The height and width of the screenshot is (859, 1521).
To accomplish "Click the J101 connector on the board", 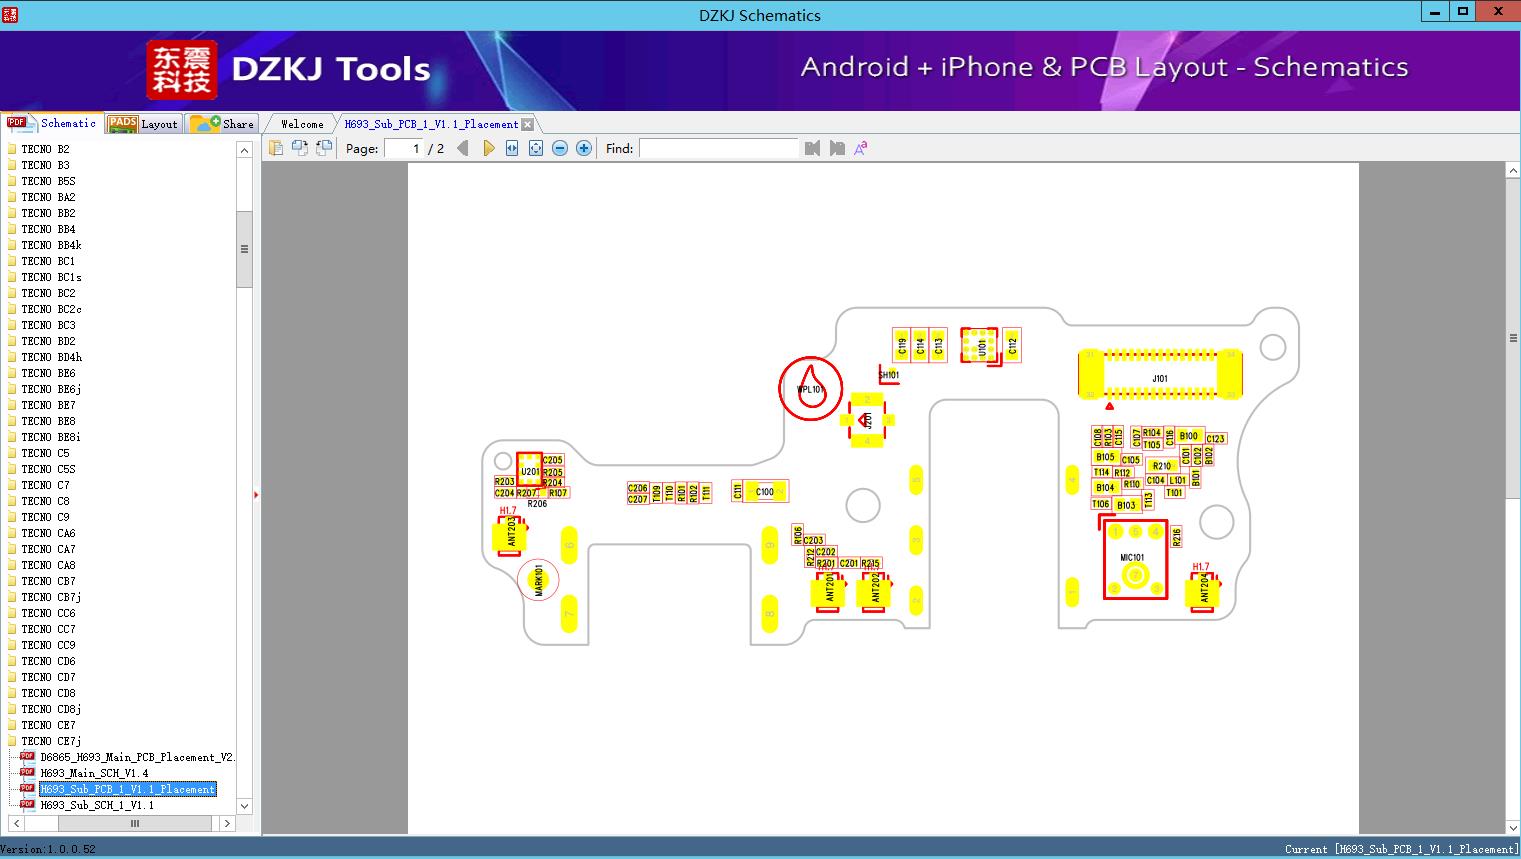I will coord(1160,375).
